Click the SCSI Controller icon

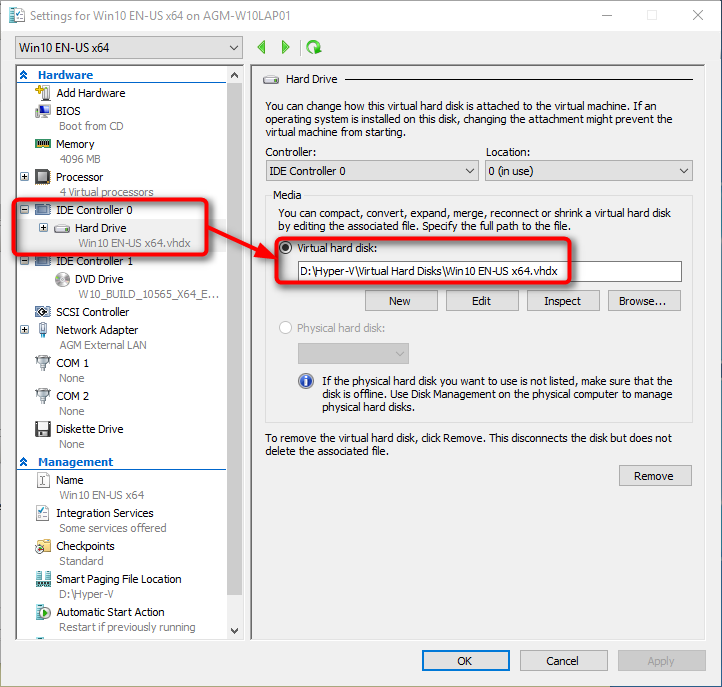[x=43, y=312]
